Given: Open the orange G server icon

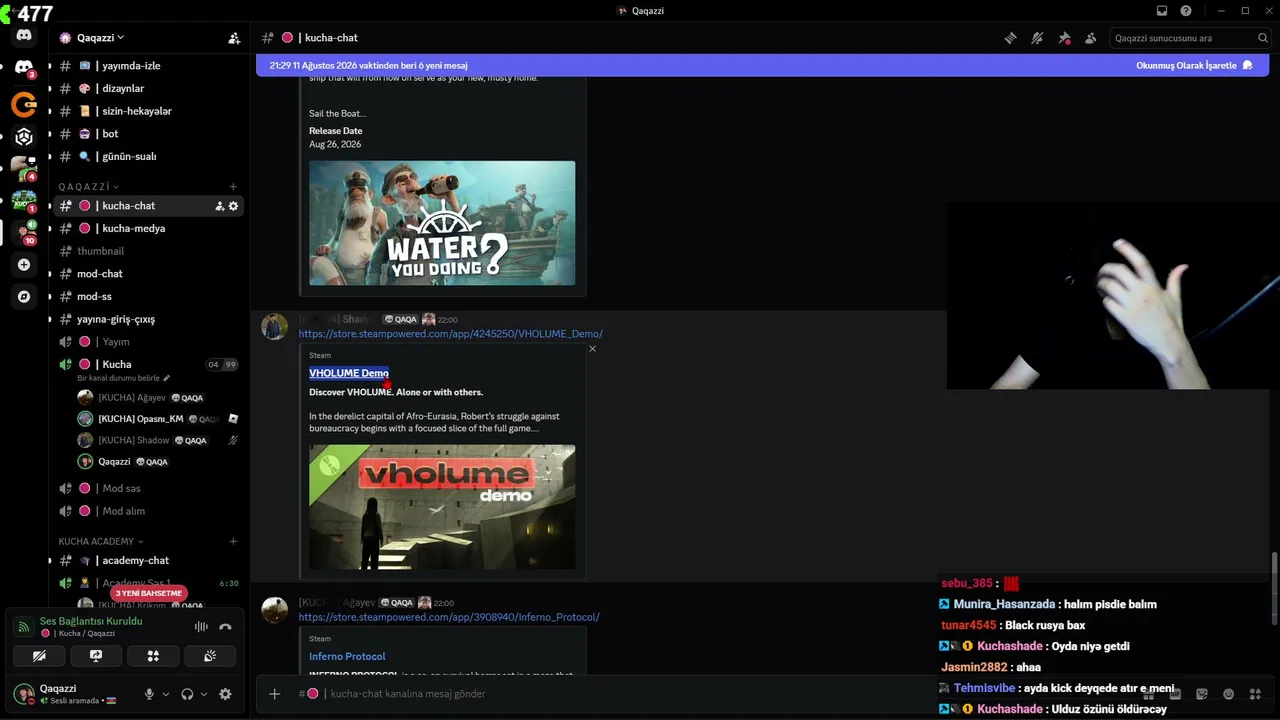Looking at the screenshot, I should pos(24,103).
